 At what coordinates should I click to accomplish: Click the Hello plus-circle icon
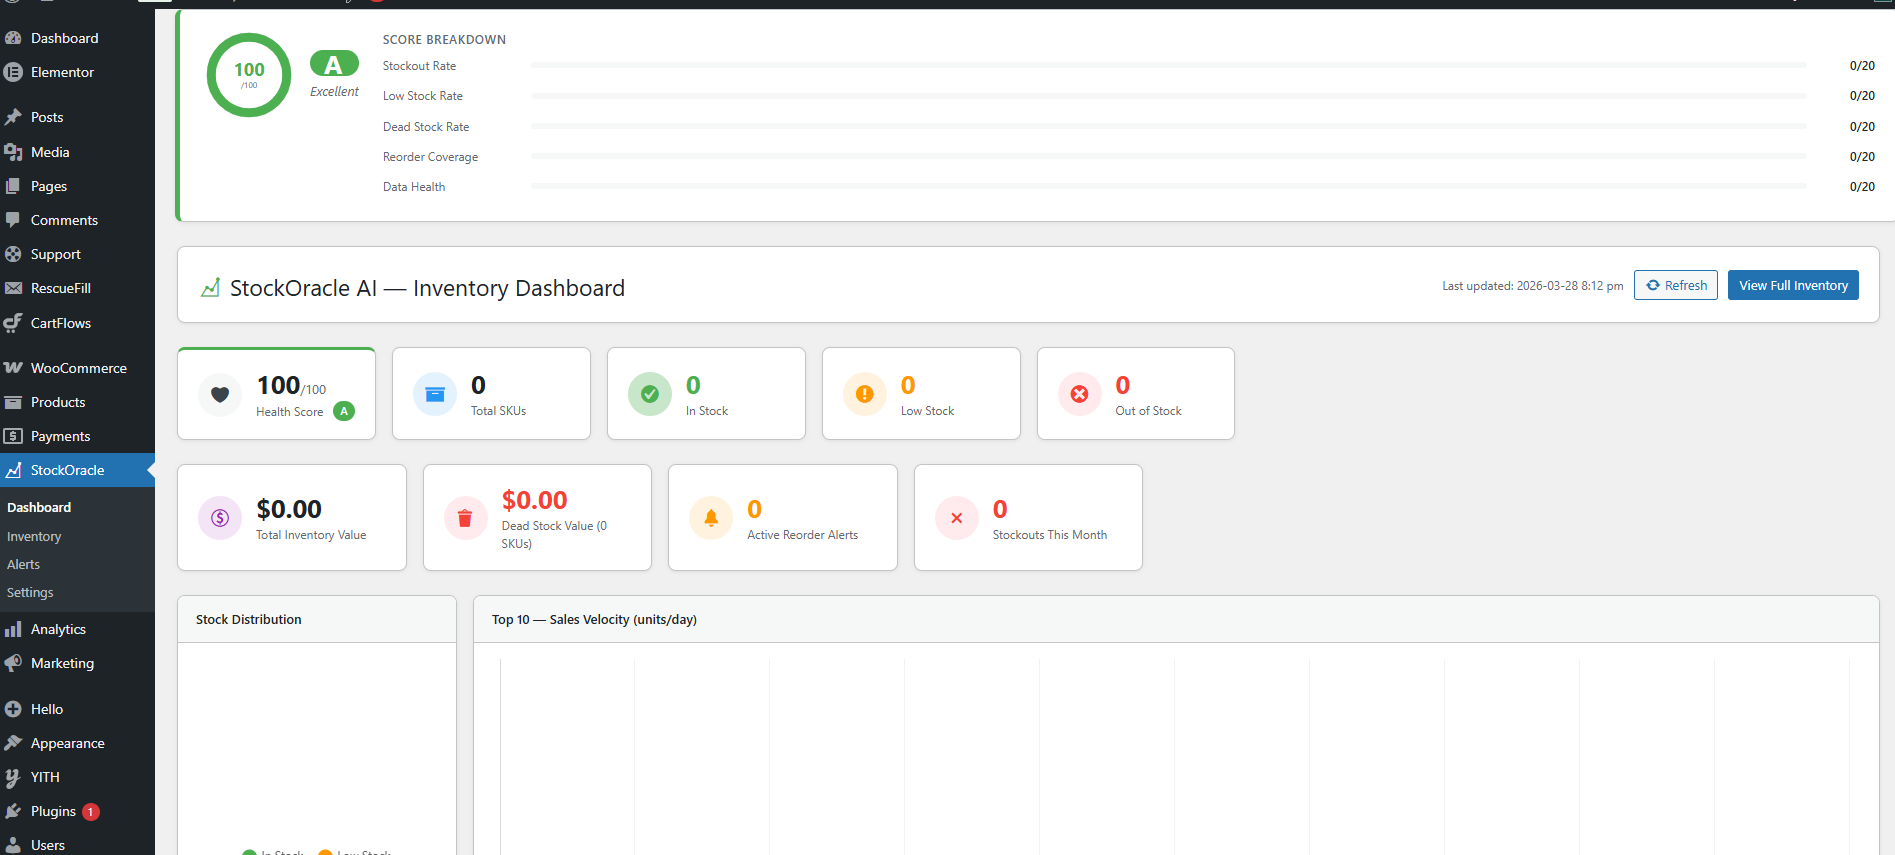pos(13,709)
